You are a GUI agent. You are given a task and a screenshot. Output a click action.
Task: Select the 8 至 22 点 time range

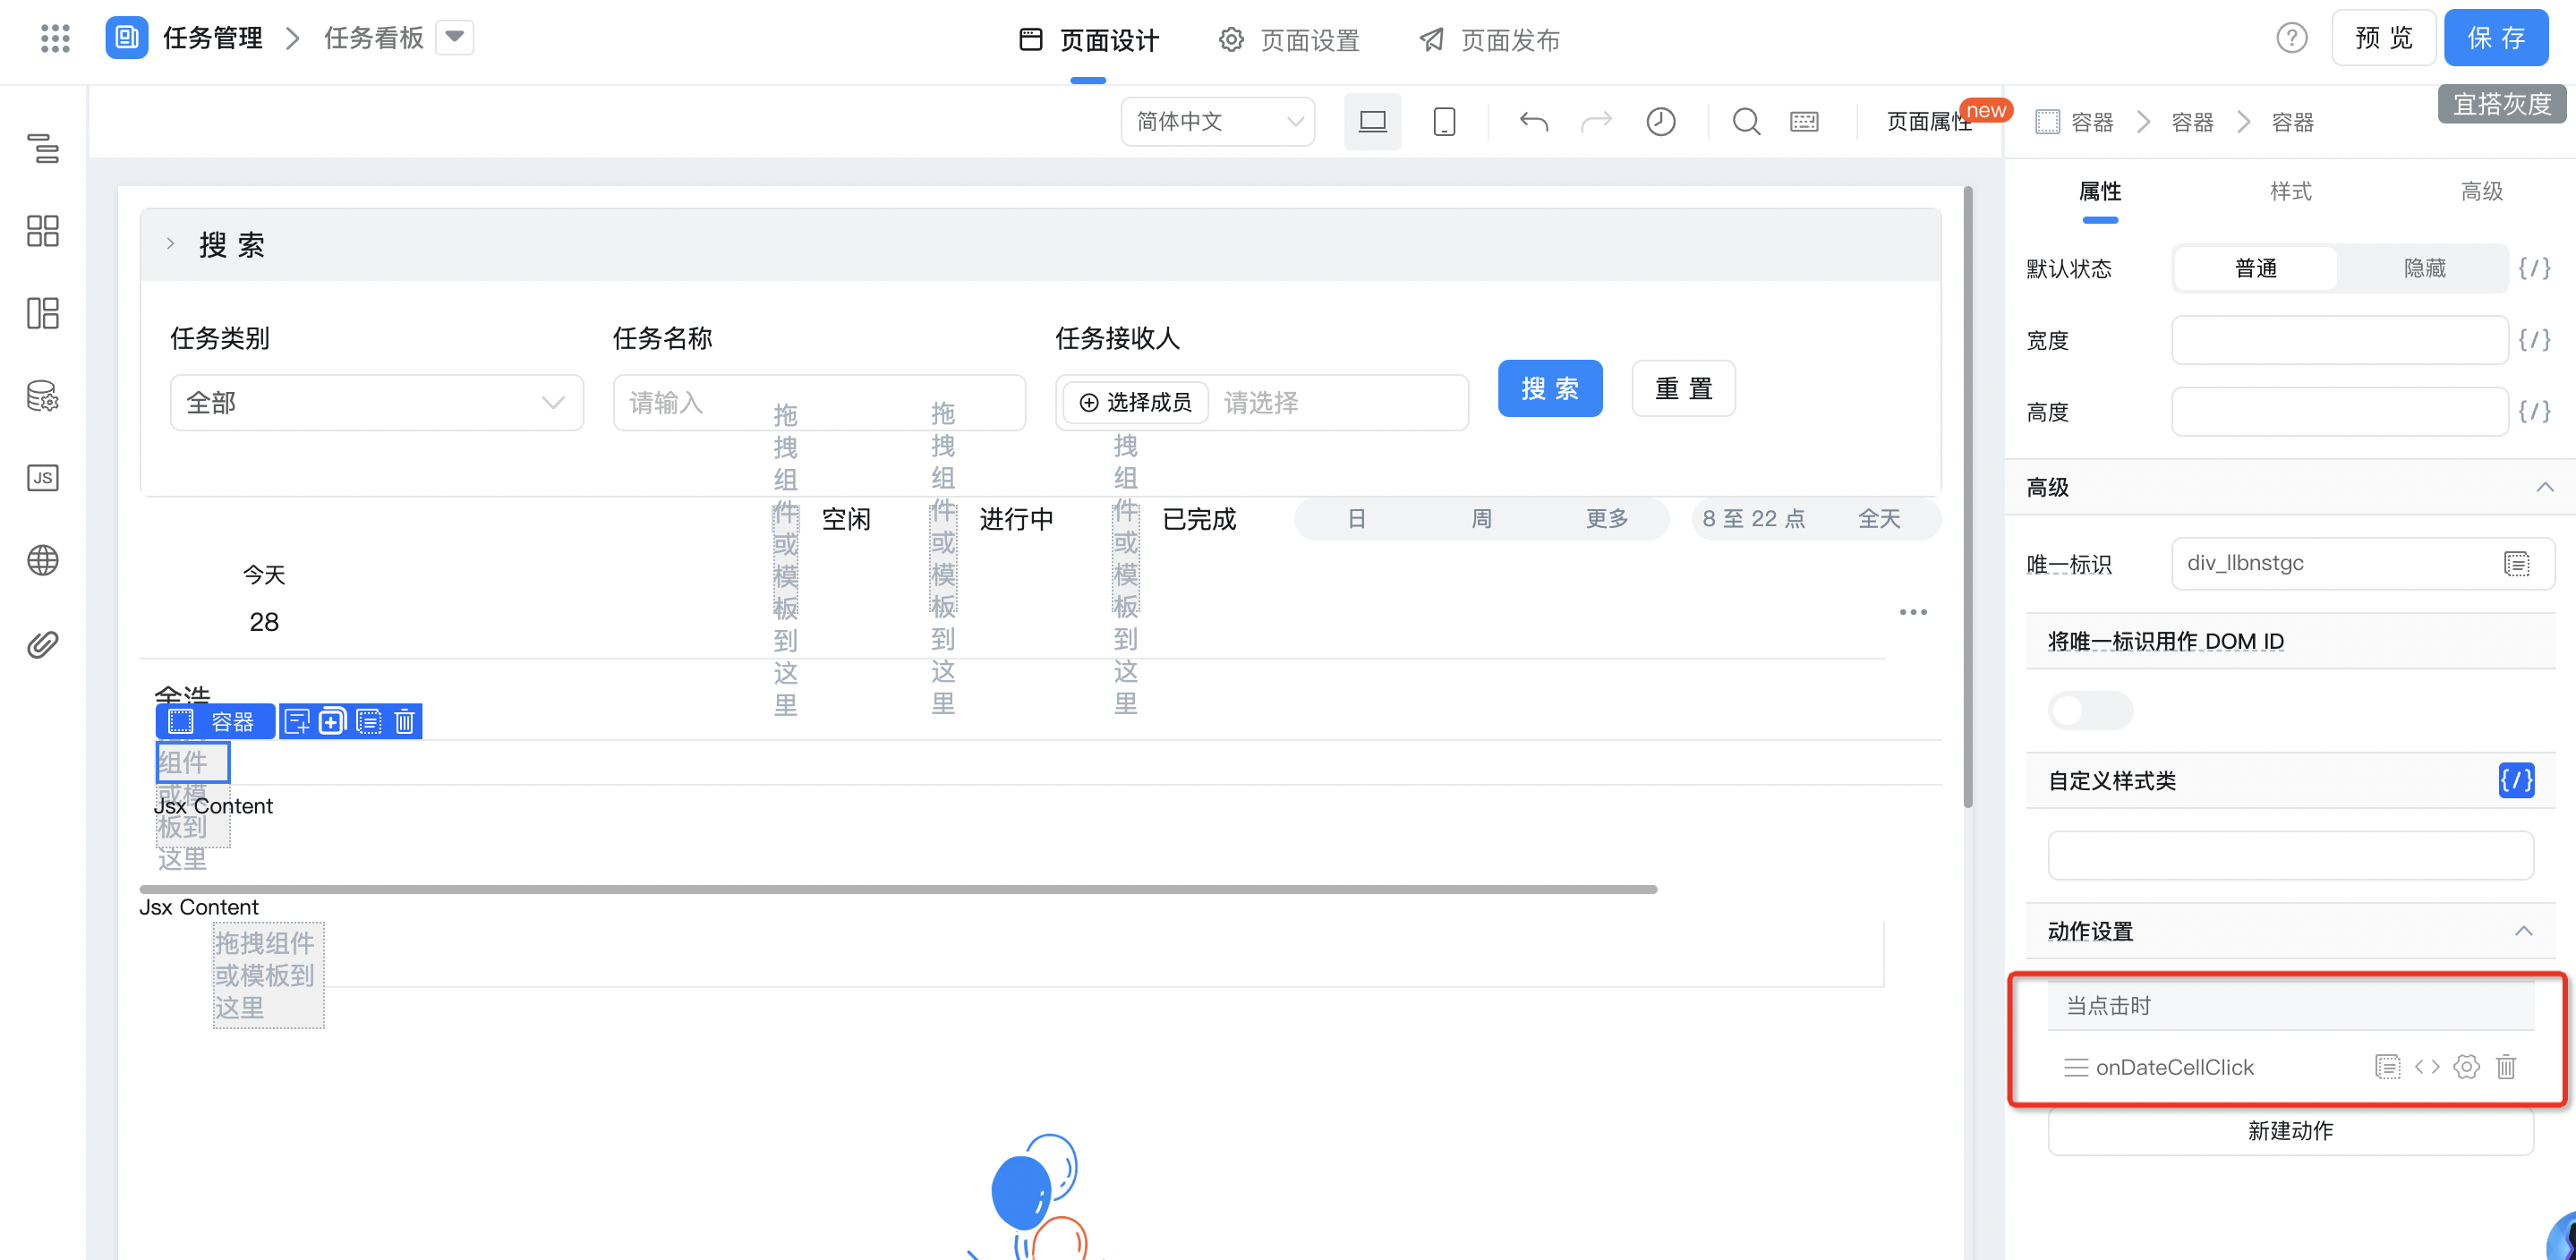1753,519
